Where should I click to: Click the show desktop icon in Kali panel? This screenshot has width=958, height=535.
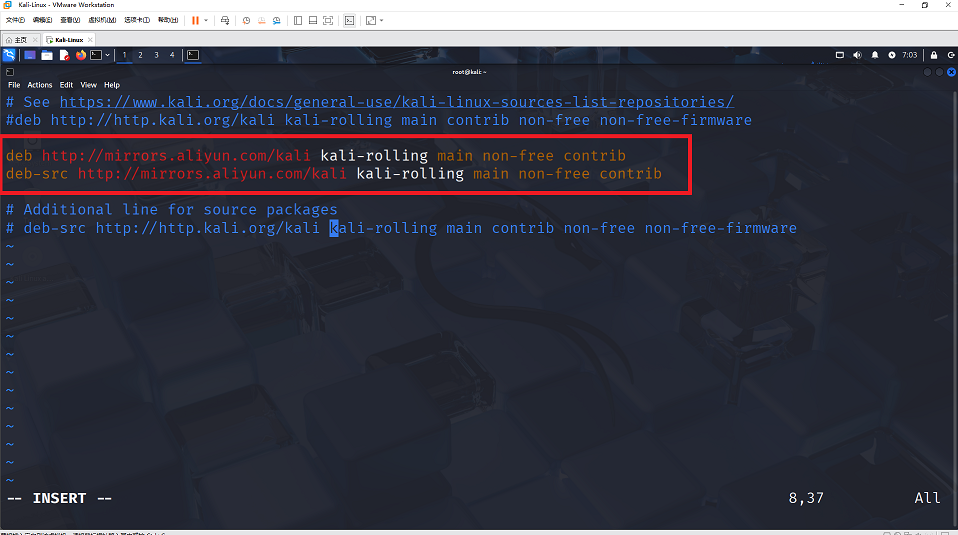(29, 55)
